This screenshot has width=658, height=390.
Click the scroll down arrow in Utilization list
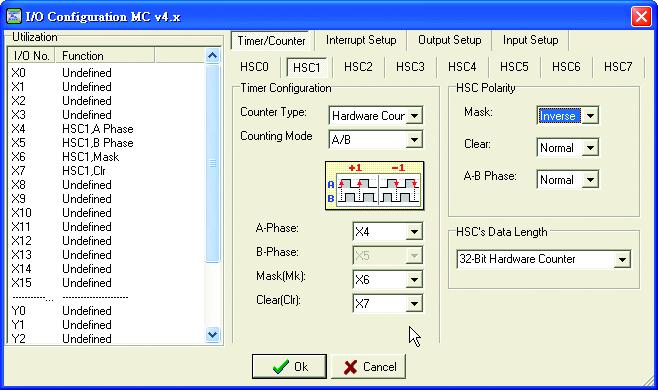(213, 335)
